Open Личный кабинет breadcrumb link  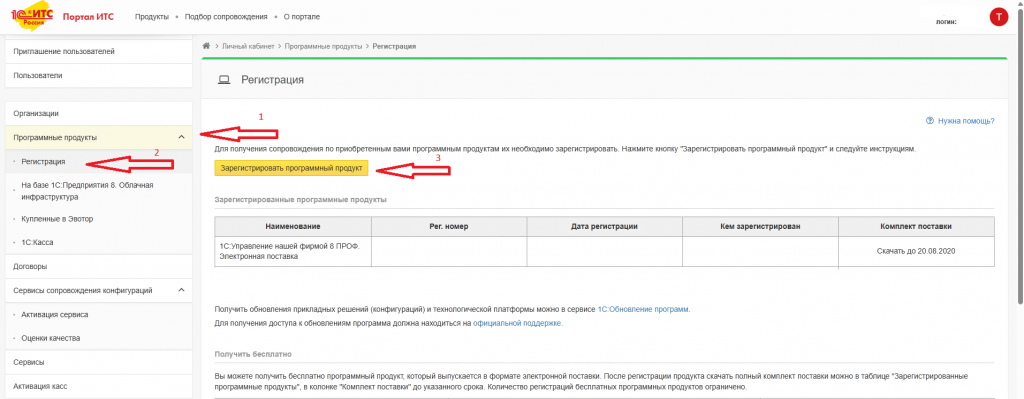click(249, 46)
